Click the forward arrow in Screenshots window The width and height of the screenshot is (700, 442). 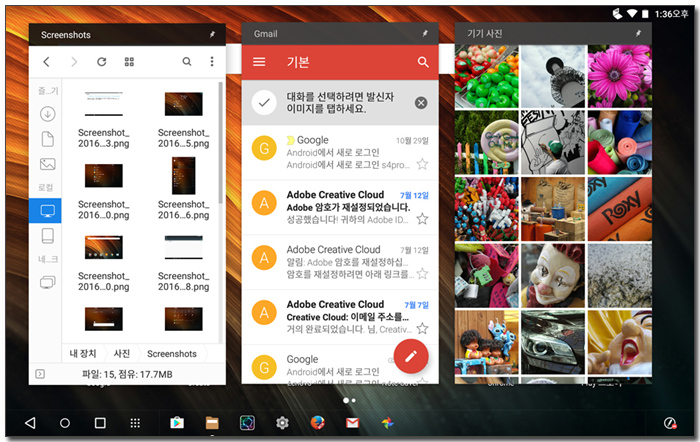(x=74, y=62)
